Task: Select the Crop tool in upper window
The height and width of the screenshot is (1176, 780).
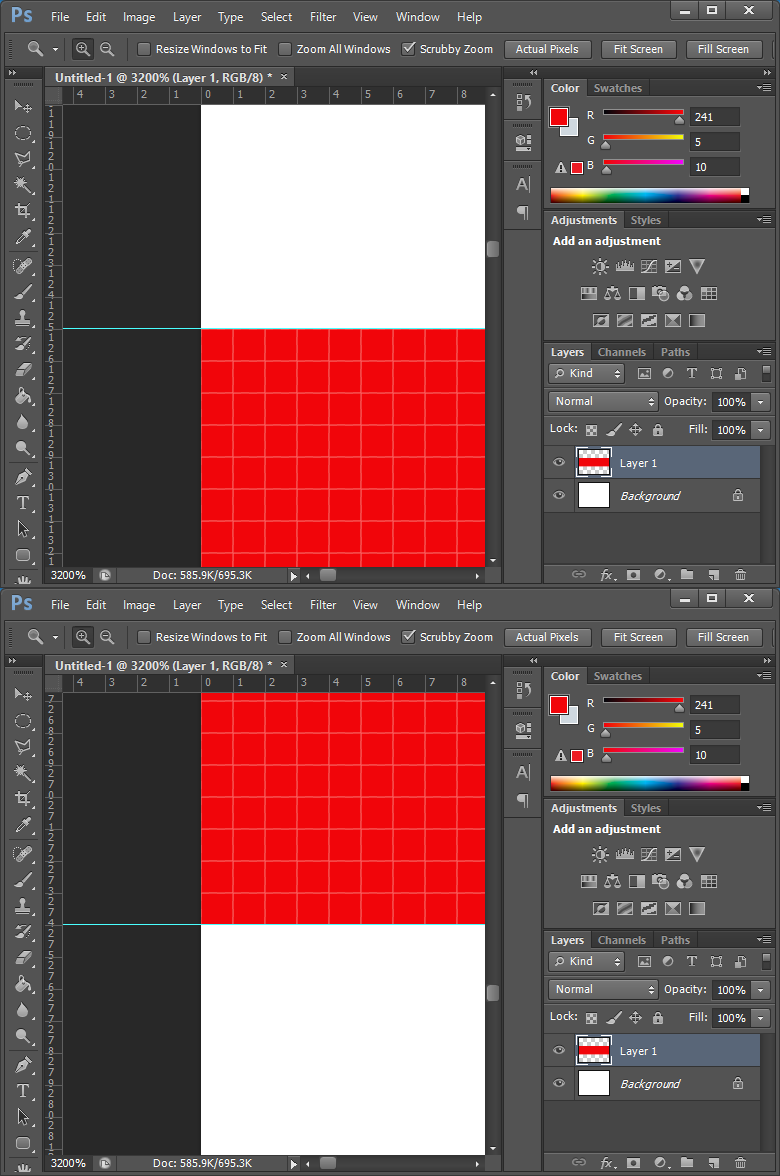Action: pos(23,211)
